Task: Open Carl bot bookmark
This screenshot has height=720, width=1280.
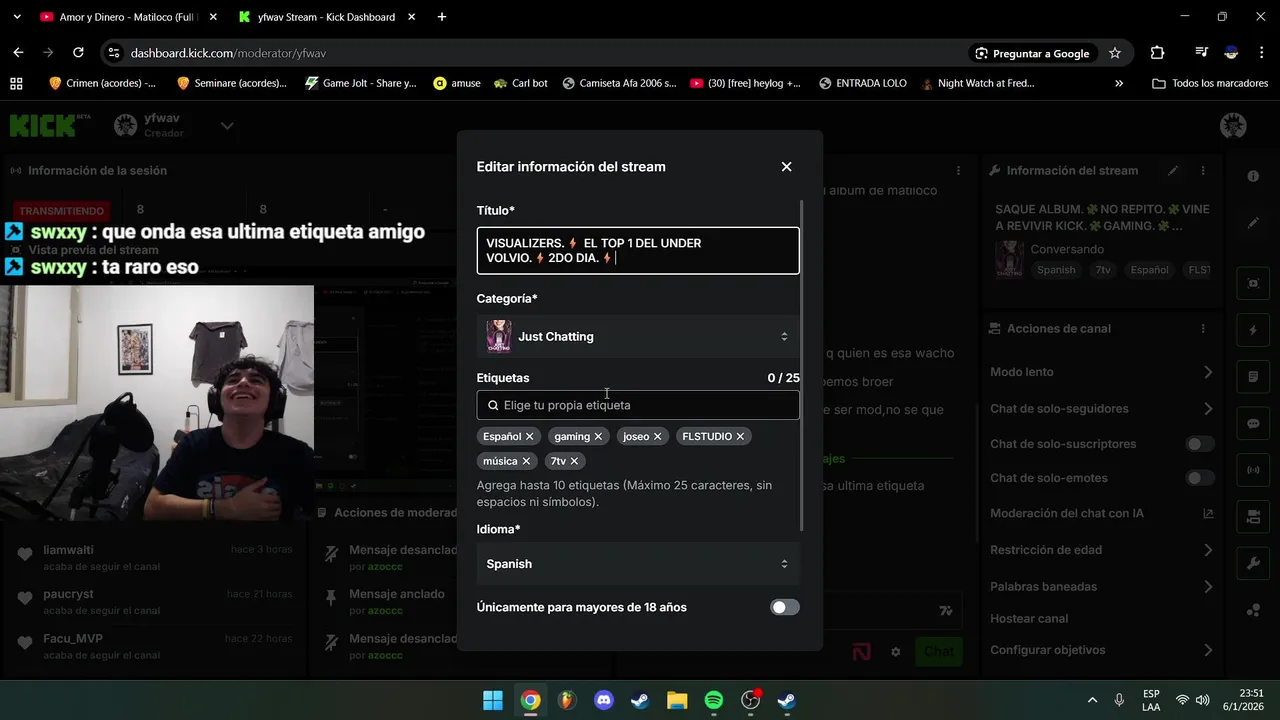Action: tap(521, 83)
